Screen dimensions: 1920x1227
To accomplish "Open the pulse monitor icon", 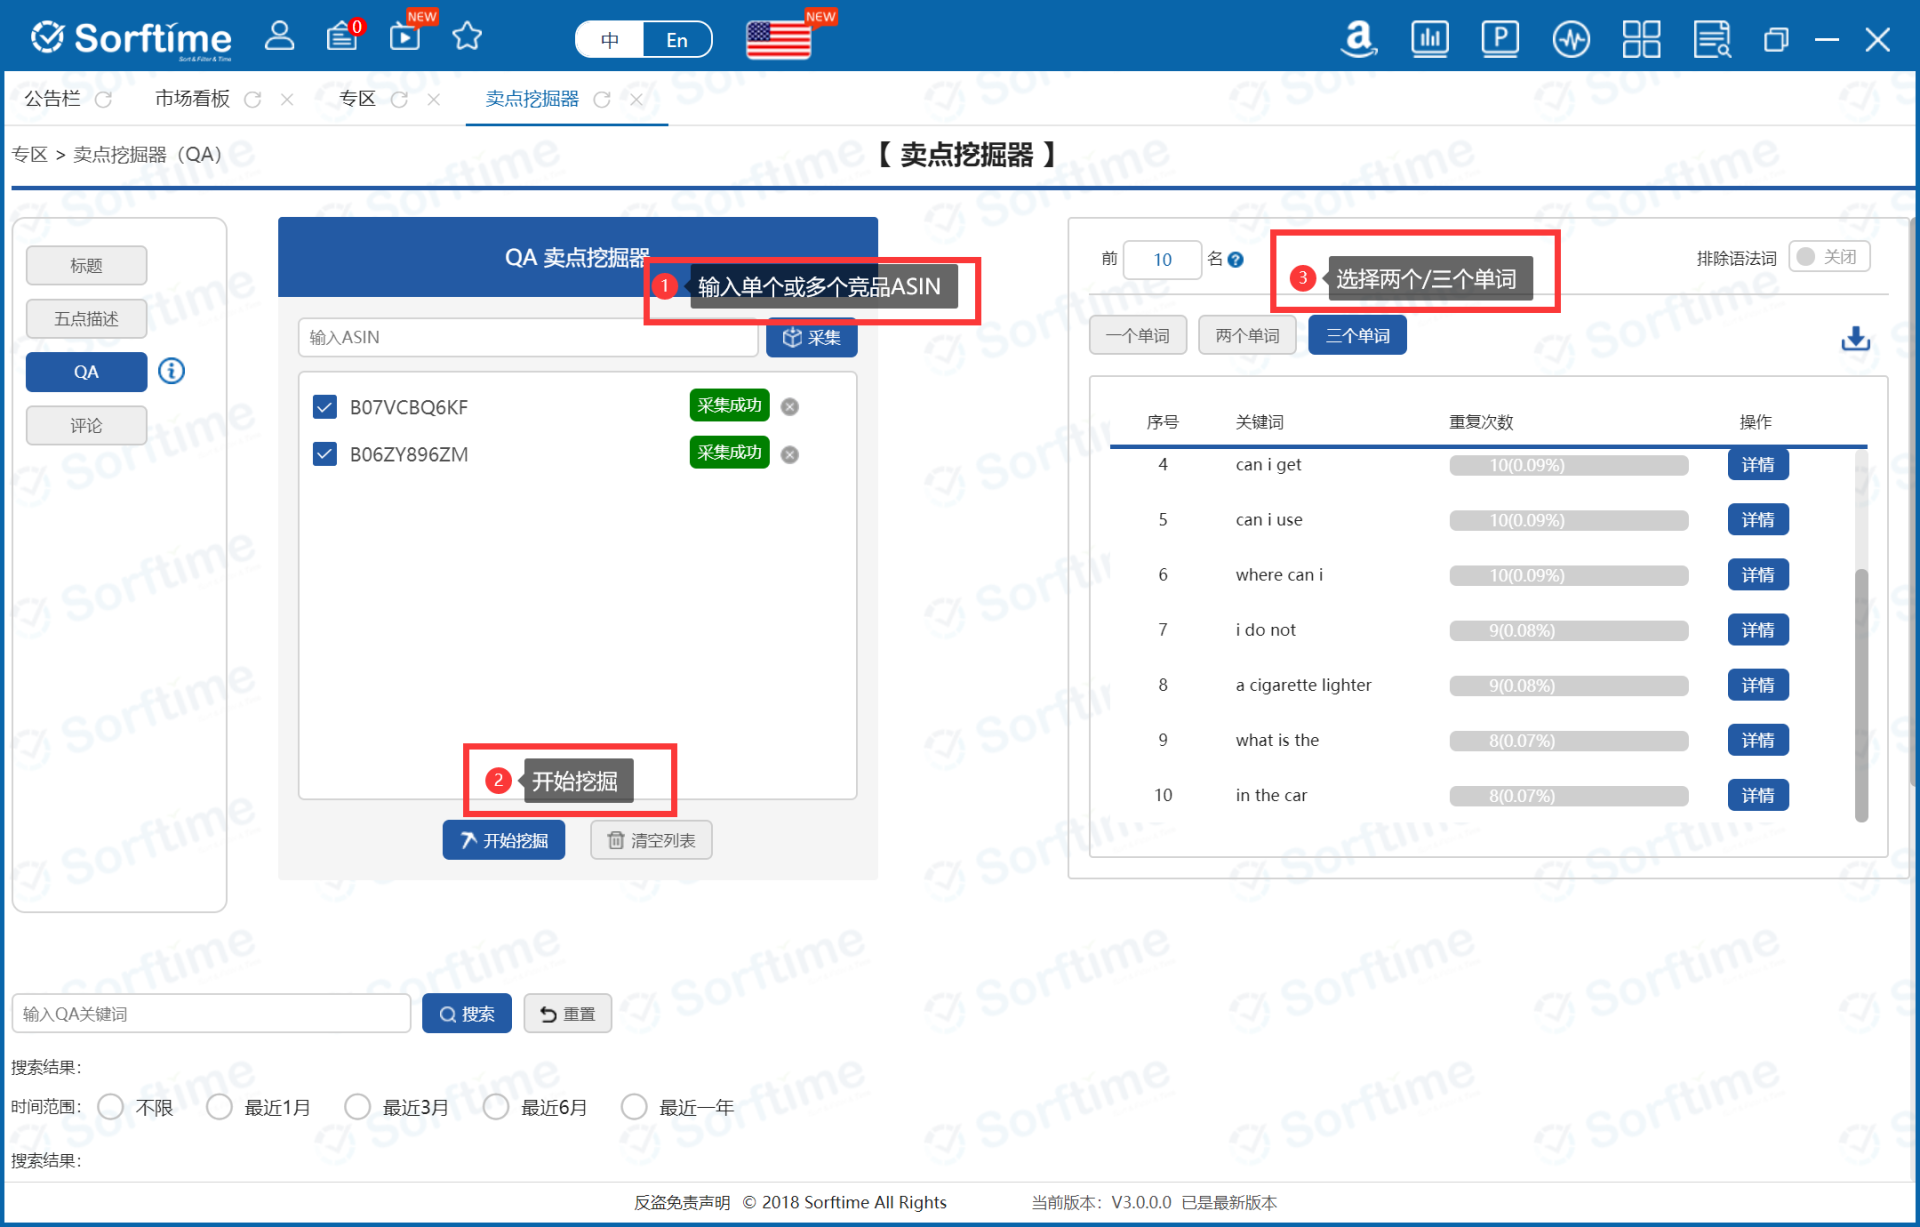I will 1571,39.
